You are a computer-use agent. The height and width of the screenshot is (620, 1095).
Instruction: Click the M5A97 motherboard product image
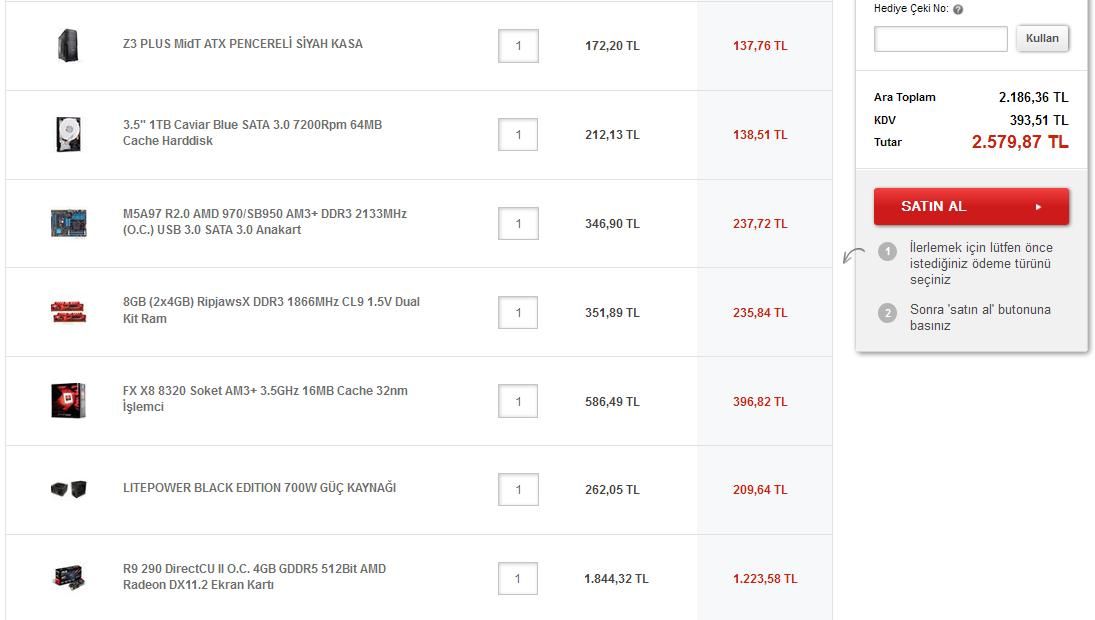tap(68, 223)
